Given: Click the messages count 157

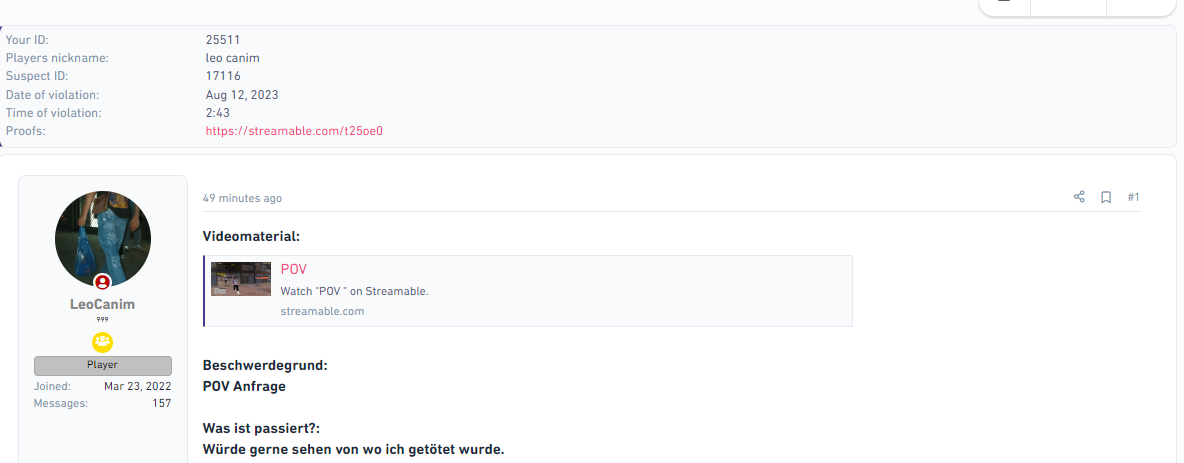Looking at the screenshot, I should tap(162, 403).
